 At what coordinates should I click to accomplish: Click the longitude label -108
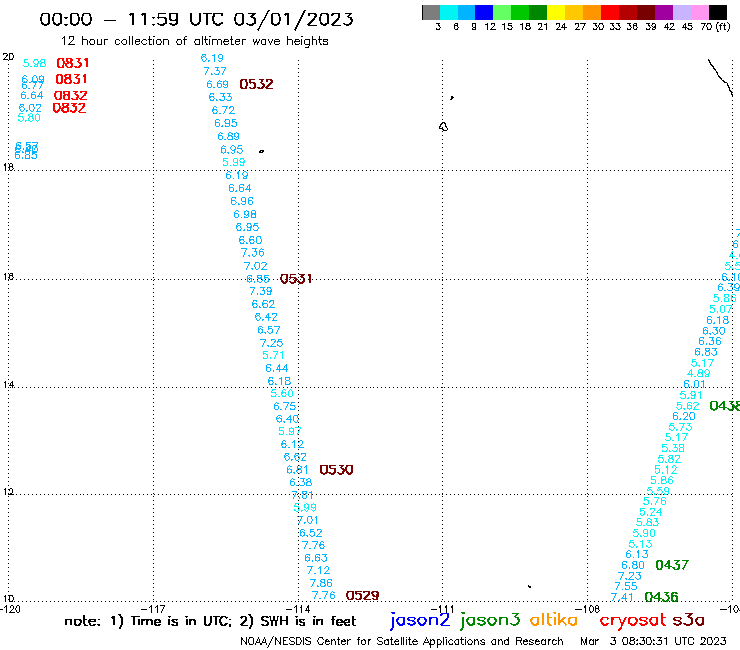pyautogui.click(x=587, y=609)
